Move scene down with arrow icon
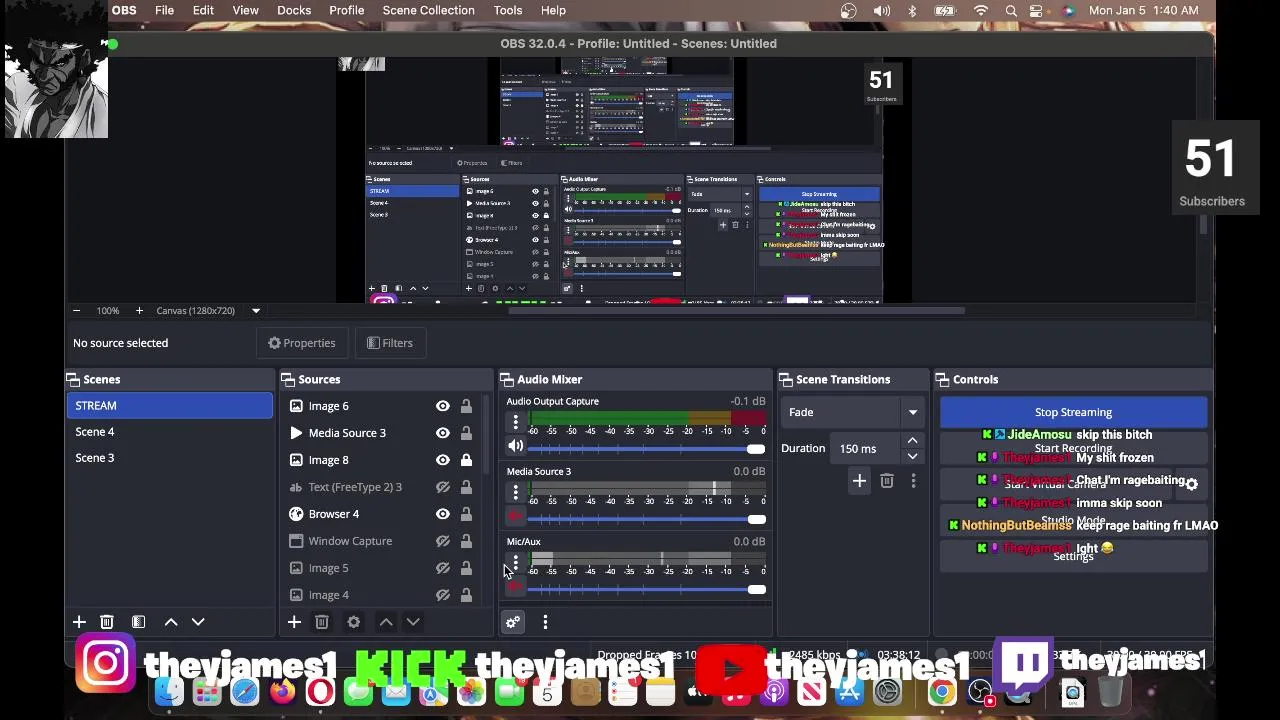The image size is (1280, 720). coord(198,622)
